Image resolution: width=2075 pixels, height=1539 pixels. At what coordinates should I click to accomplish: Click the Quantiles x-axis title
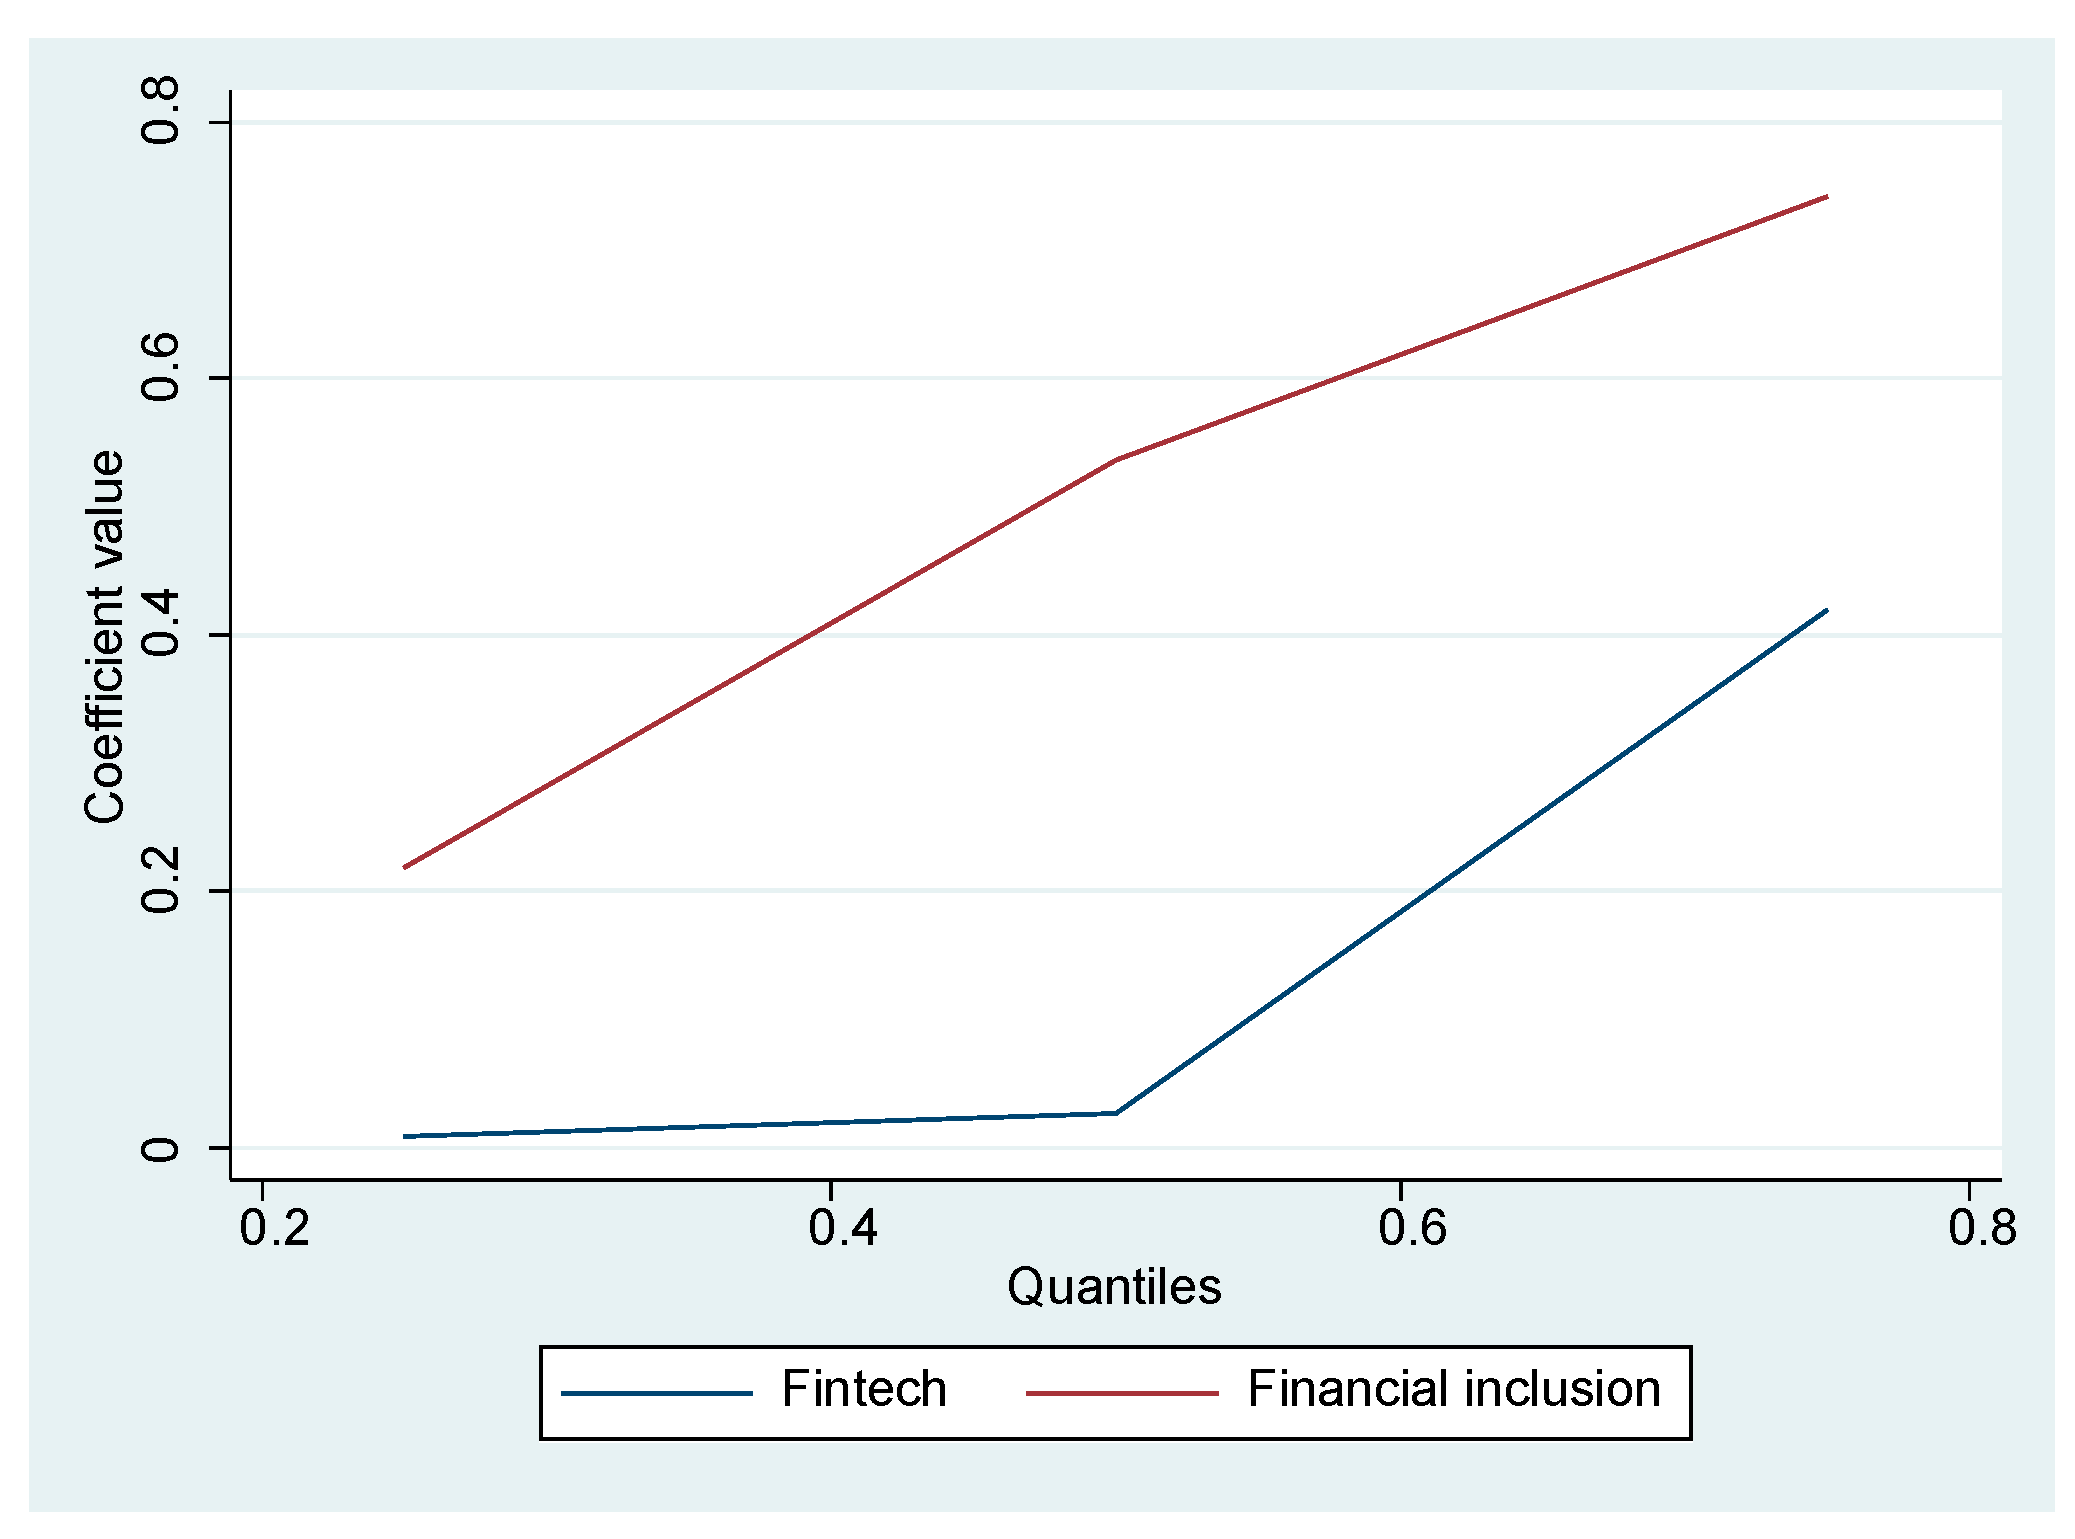(1113, 1286)
